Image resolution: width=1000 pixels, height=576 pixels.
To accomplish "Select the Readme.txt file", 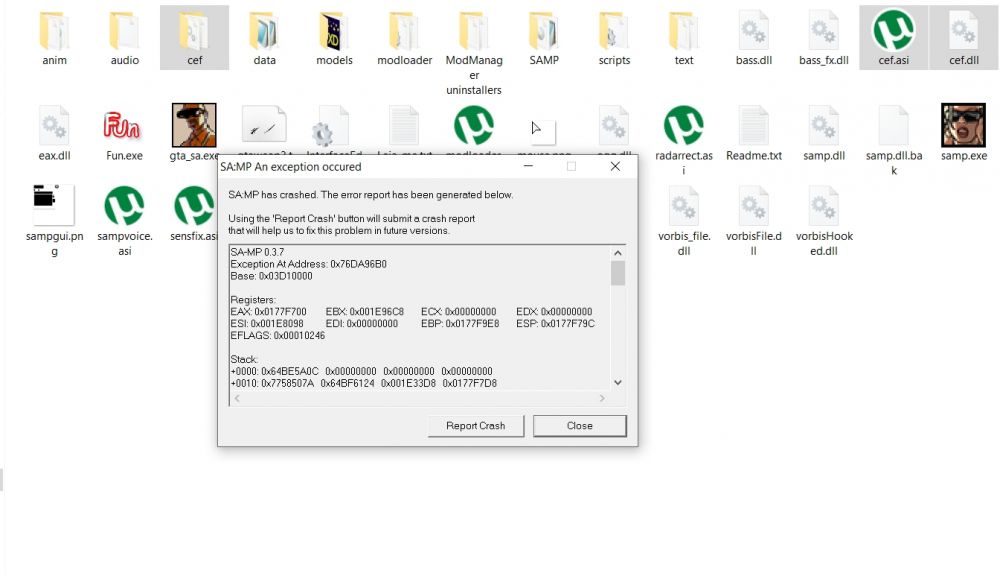I will pos(754,133).
